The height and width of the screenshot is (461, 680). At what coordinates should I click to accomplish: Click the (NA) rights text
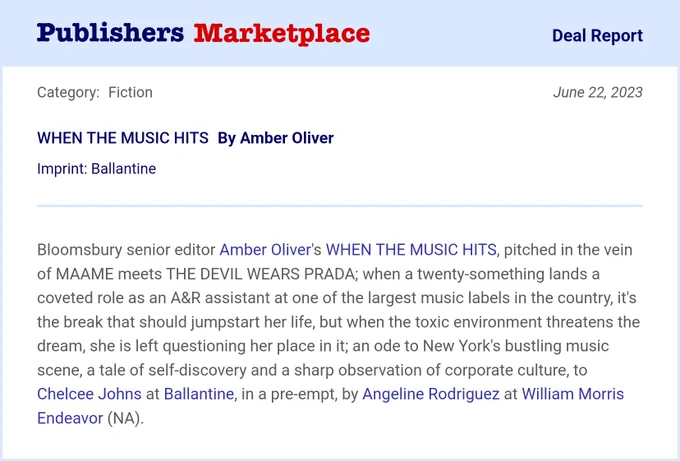tap(124, 418)
